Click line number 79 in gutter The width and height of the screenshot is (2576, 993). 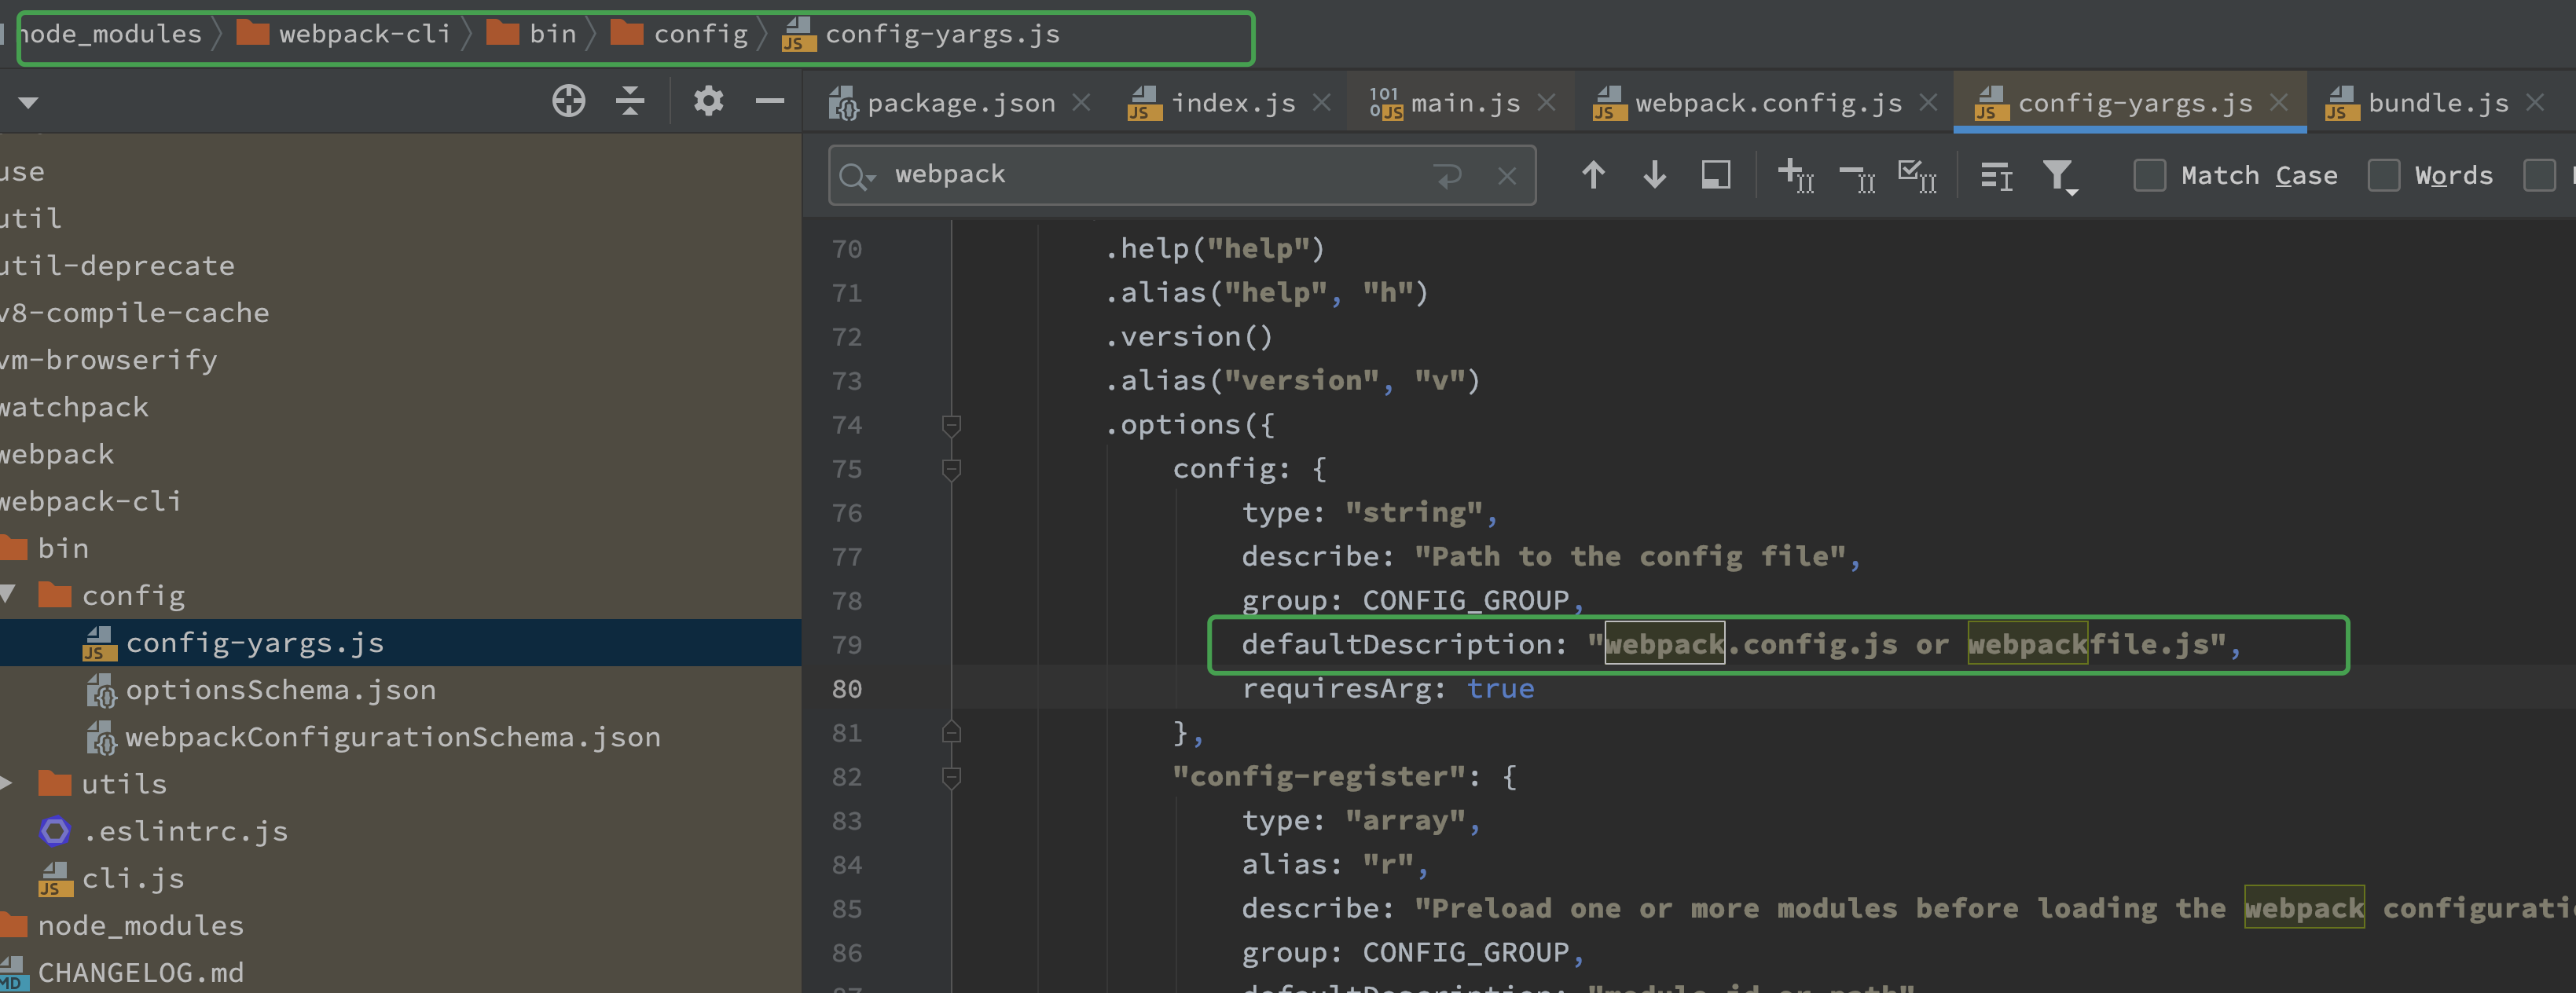846,645
